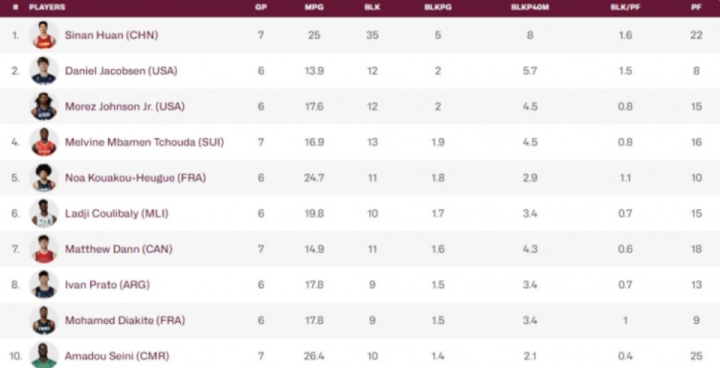Sort by BLKP40M column header

point(530,7)
